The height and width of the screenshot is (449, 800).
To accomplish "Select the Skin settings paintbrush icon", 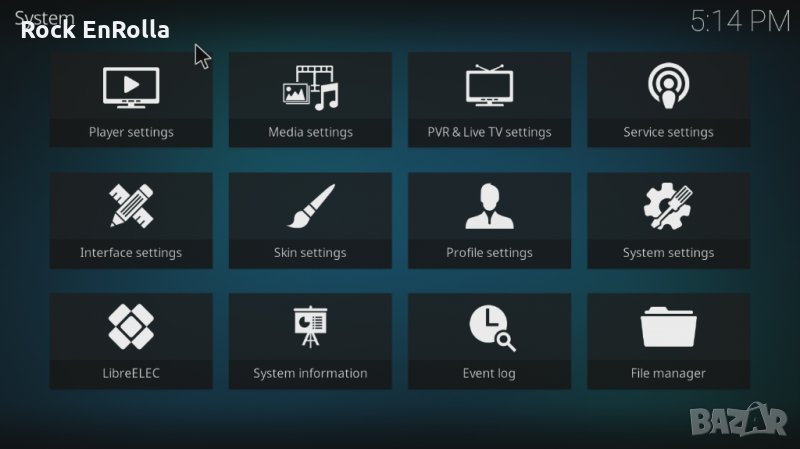I will [310, 207].
